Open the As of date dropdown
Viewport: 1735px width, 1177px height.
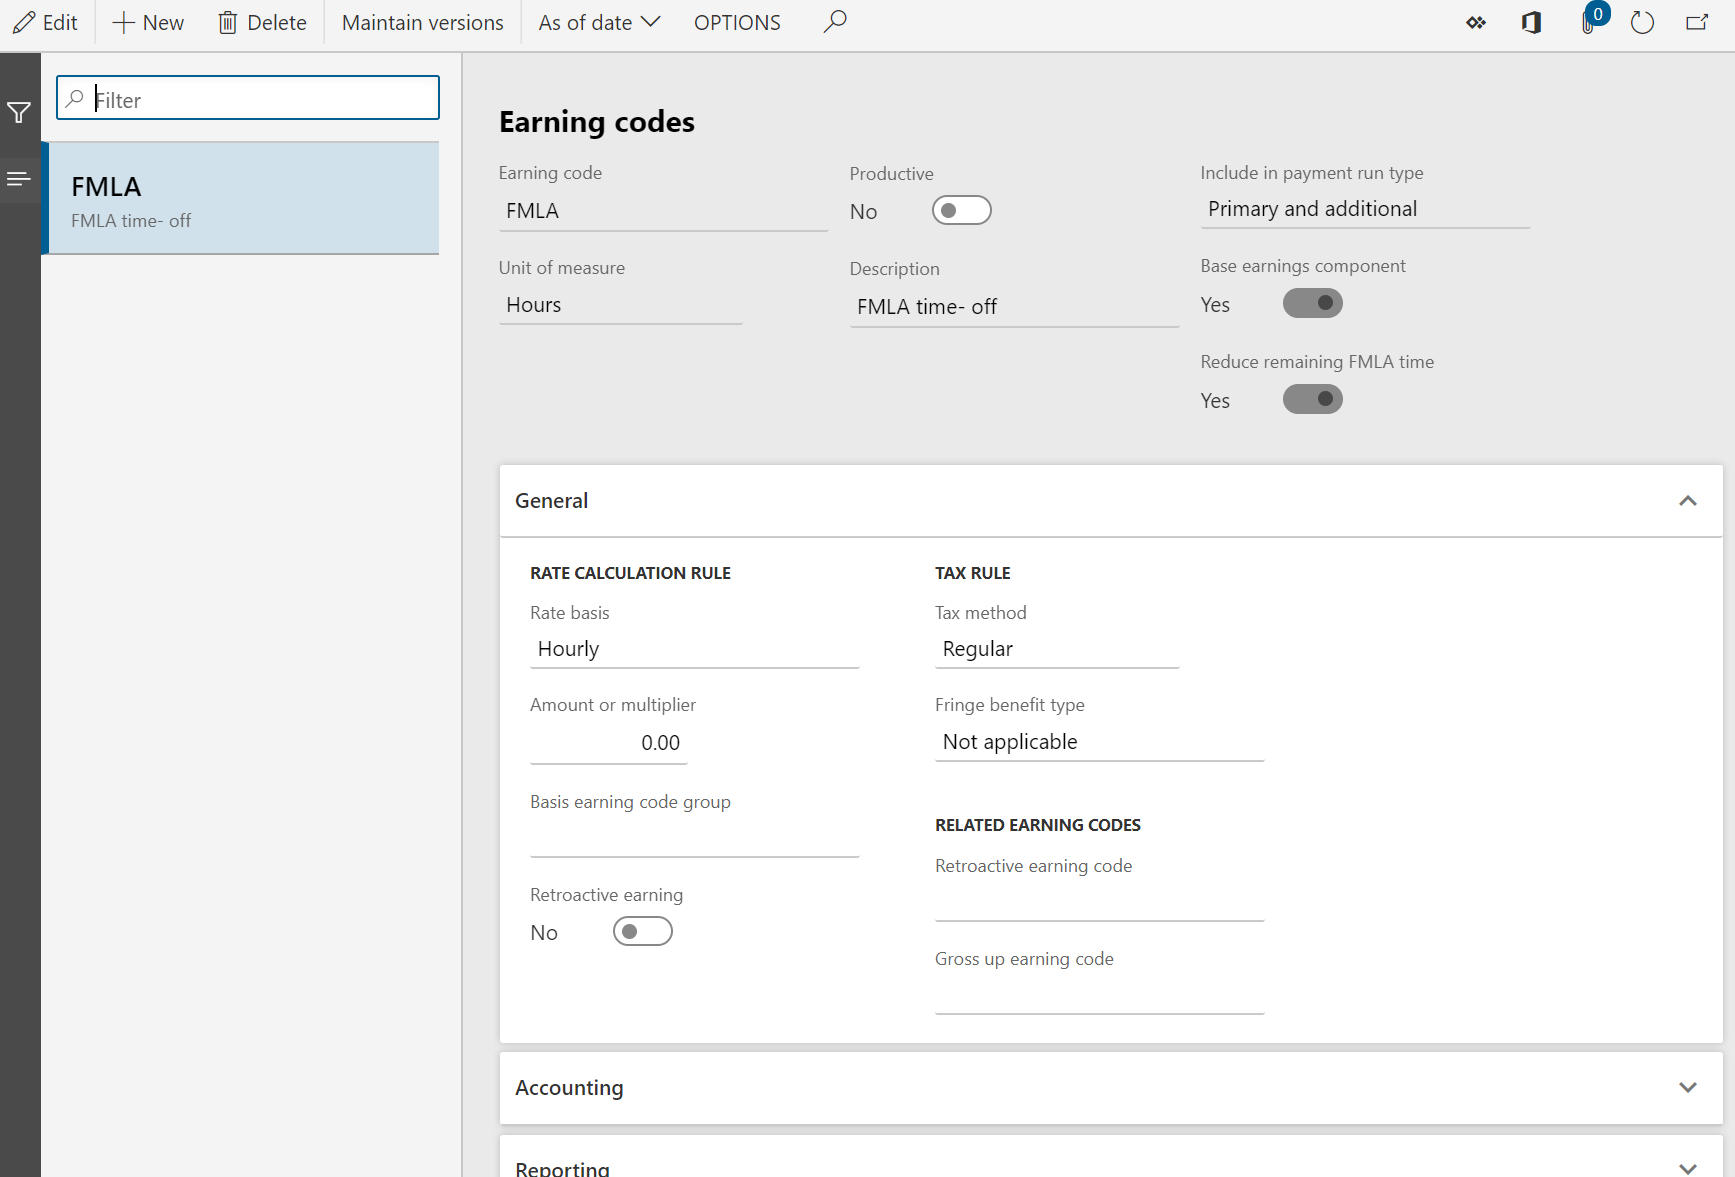pos(599,22)
